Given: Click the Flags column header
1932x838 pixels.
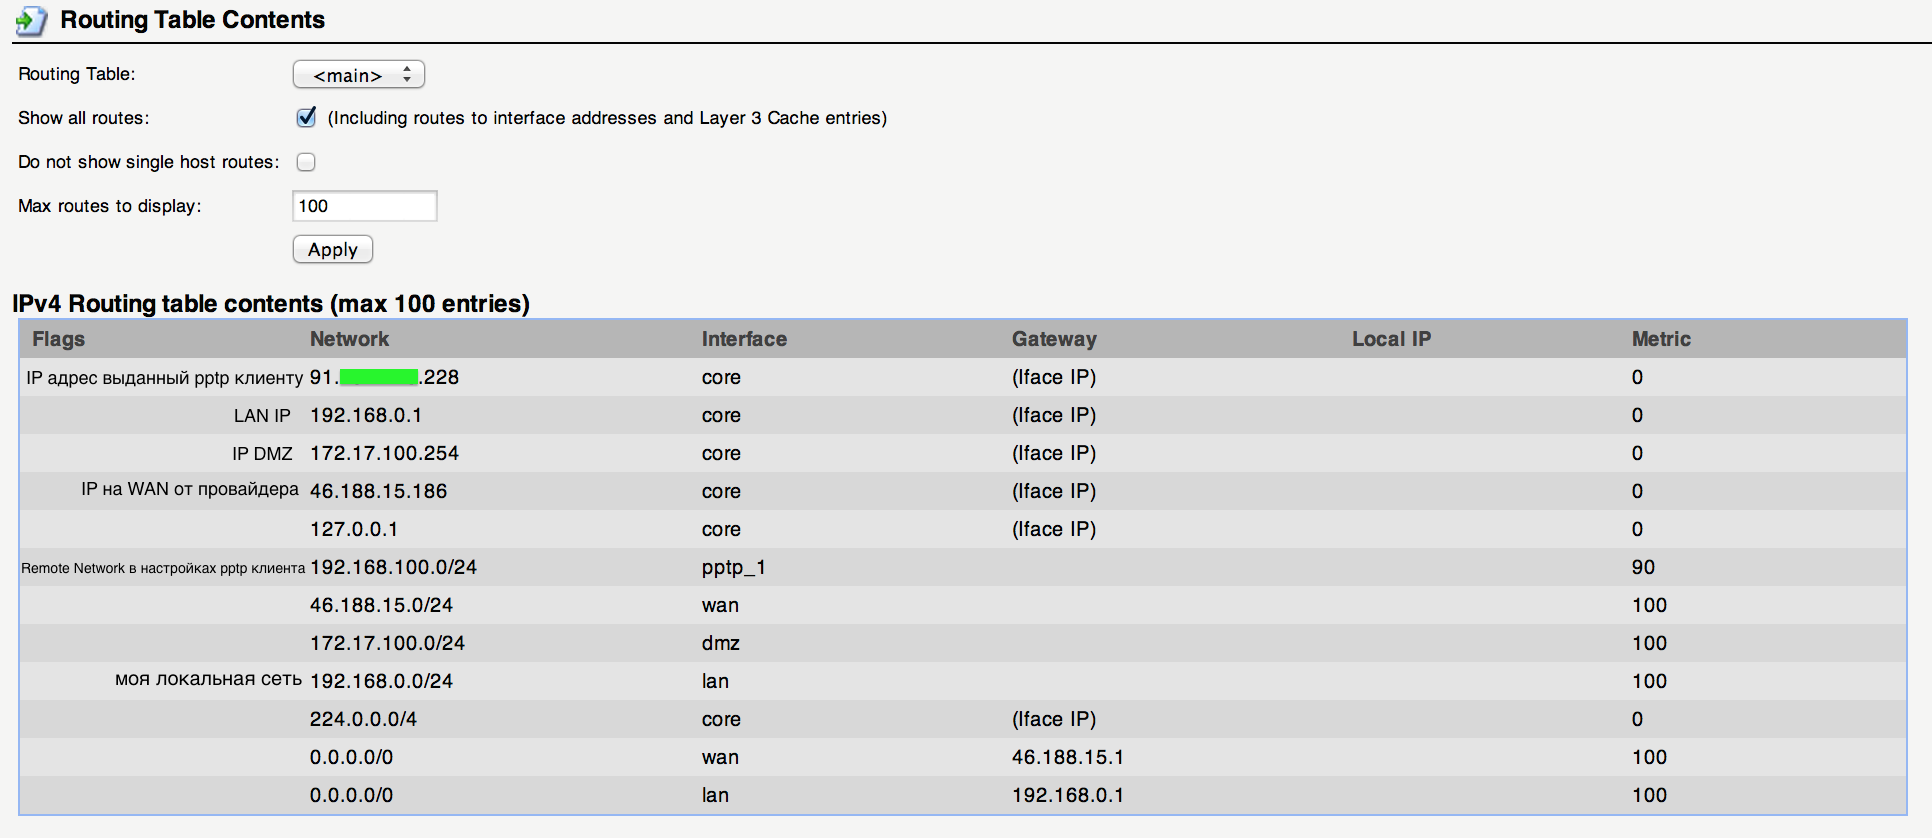Looking at the screenshot, I should coord(58,339).
